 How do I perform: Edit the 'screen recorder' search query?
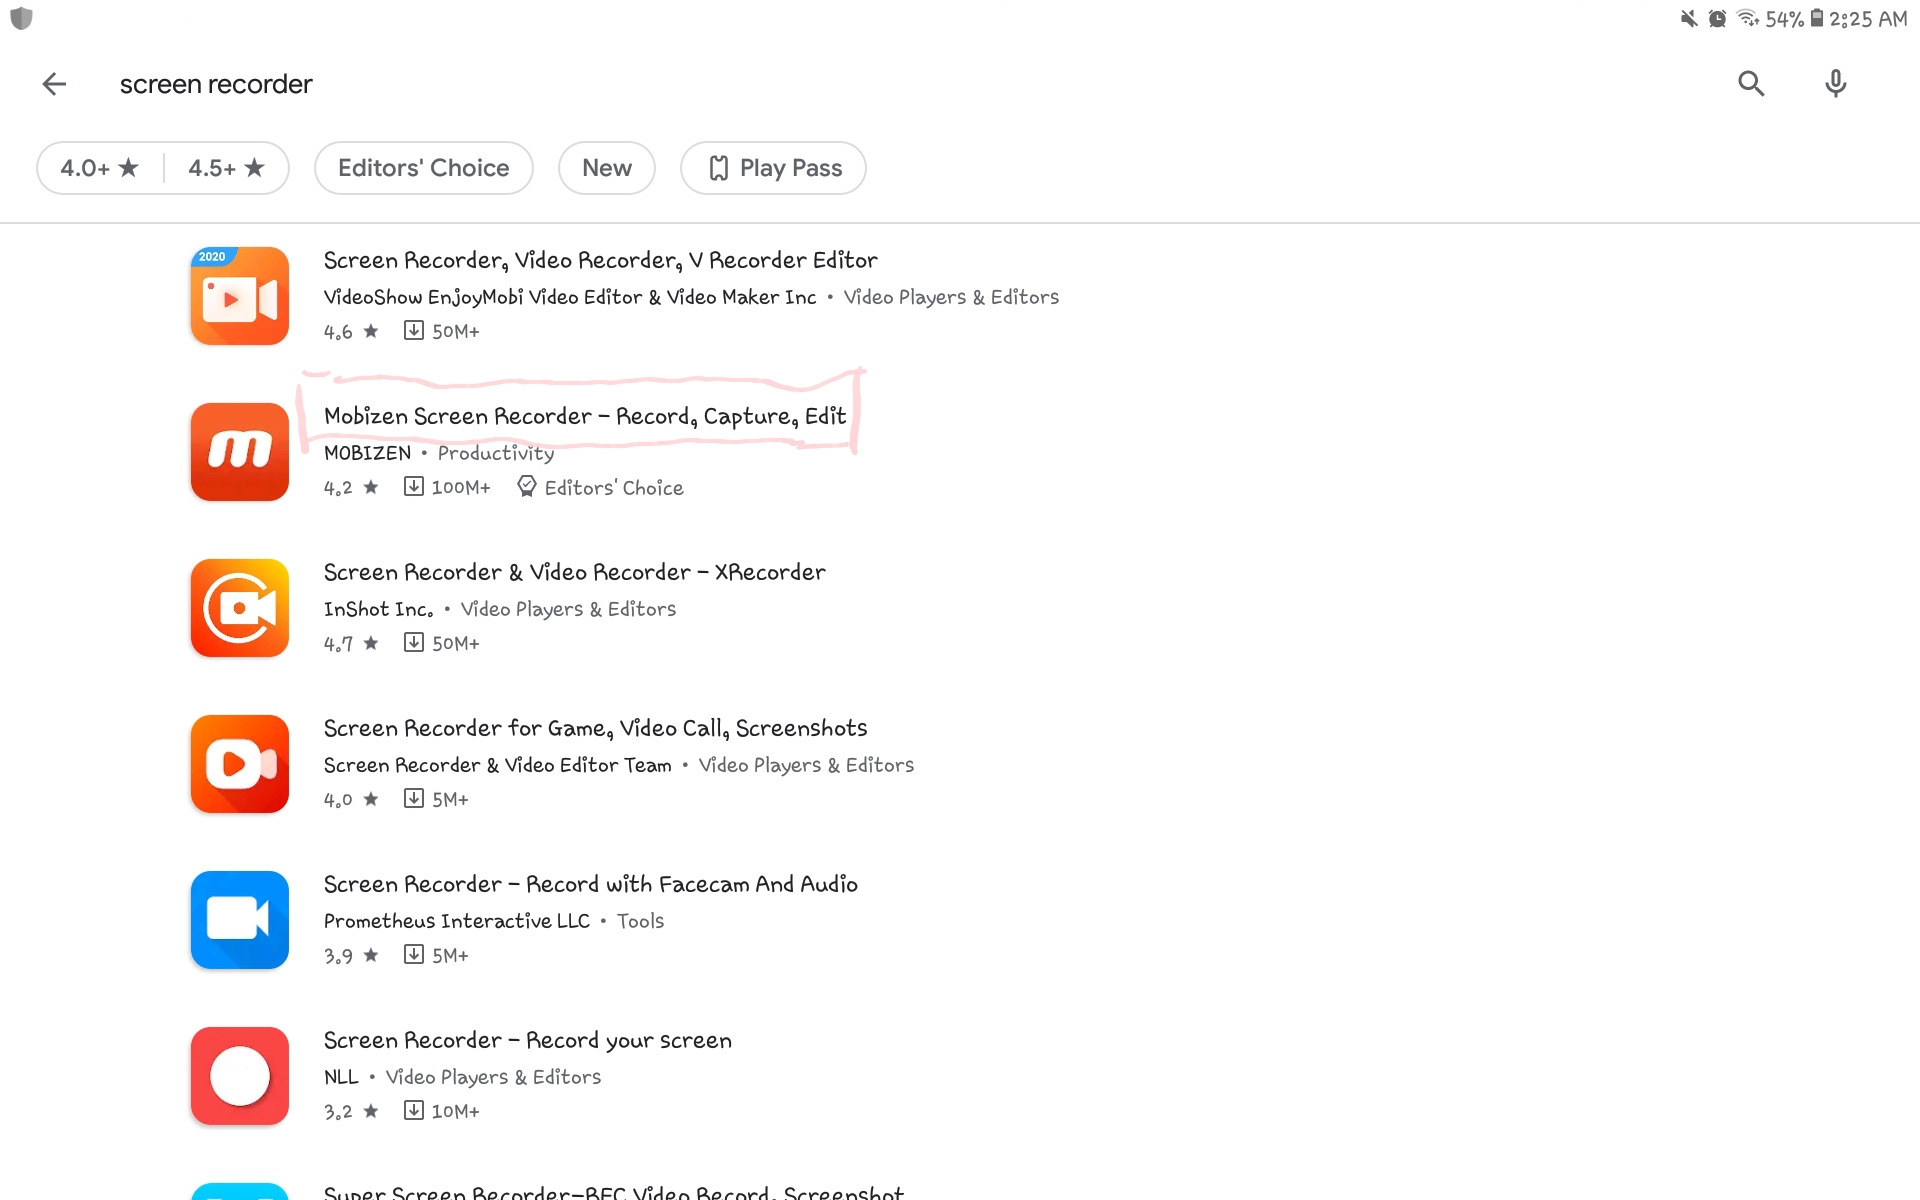tap(216, 84)
